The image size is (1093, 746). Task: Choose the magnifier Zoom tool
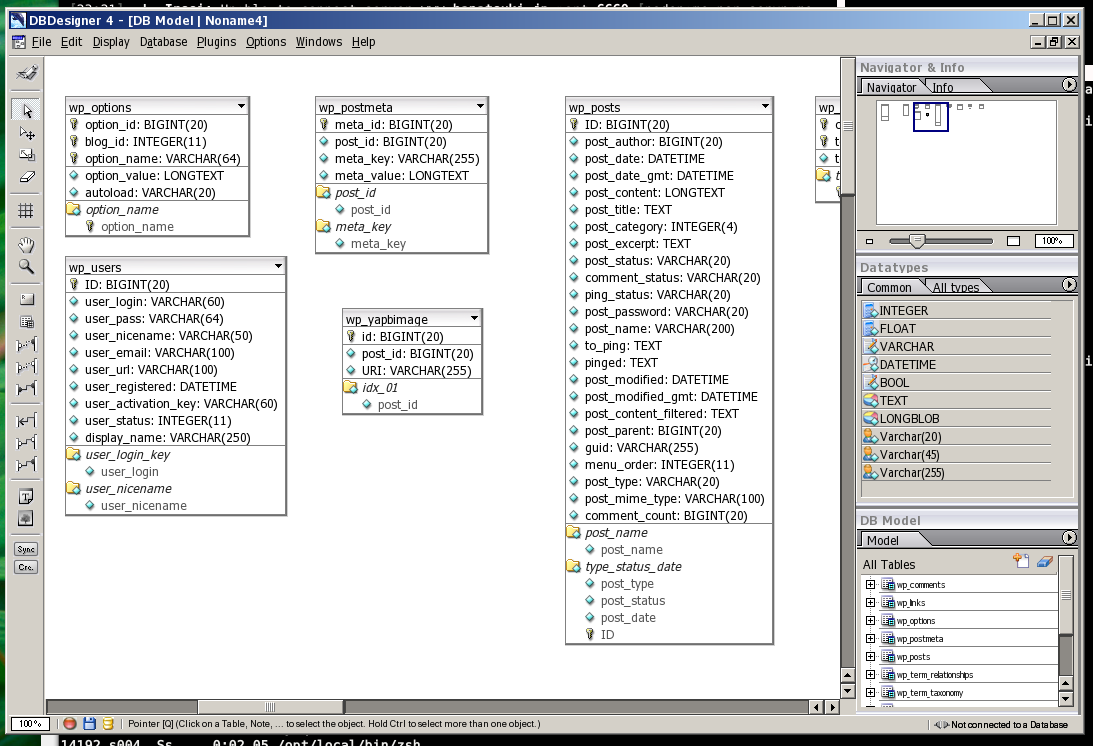click(x=27, y=267)
